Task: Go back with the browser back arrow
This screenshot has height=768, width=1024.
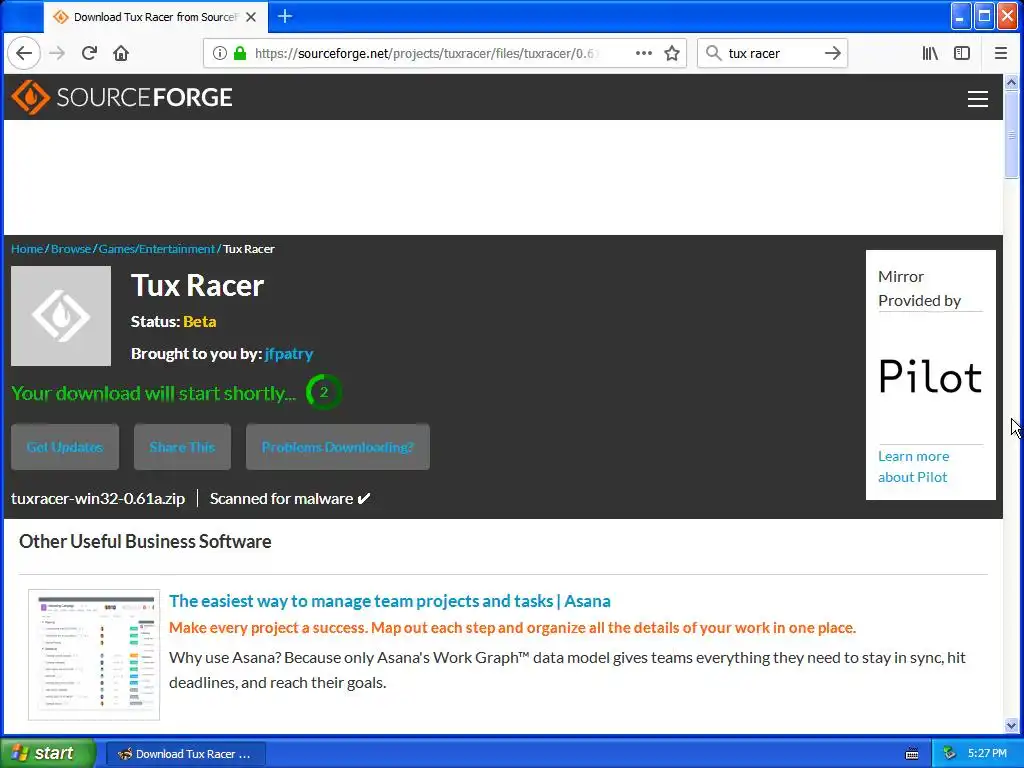Action: click(x=24, y=54)
